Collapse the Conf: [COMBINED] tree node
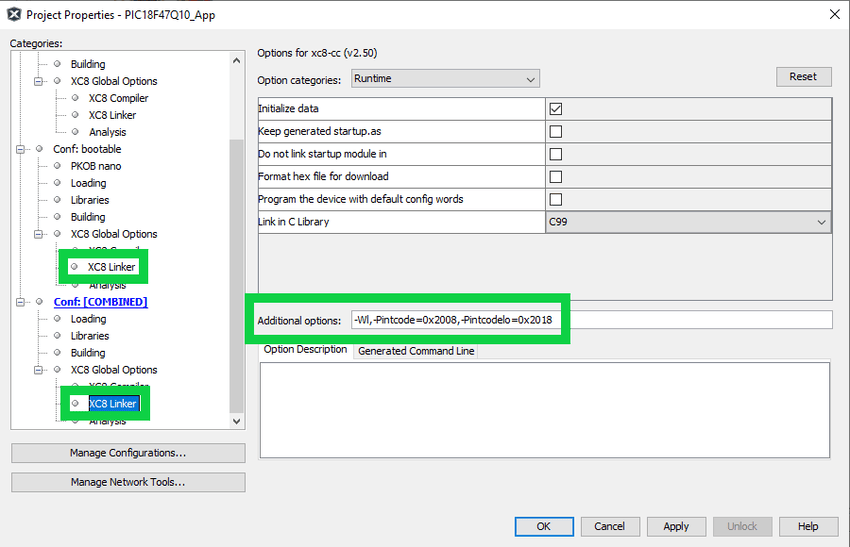 [x=22, y=302]
